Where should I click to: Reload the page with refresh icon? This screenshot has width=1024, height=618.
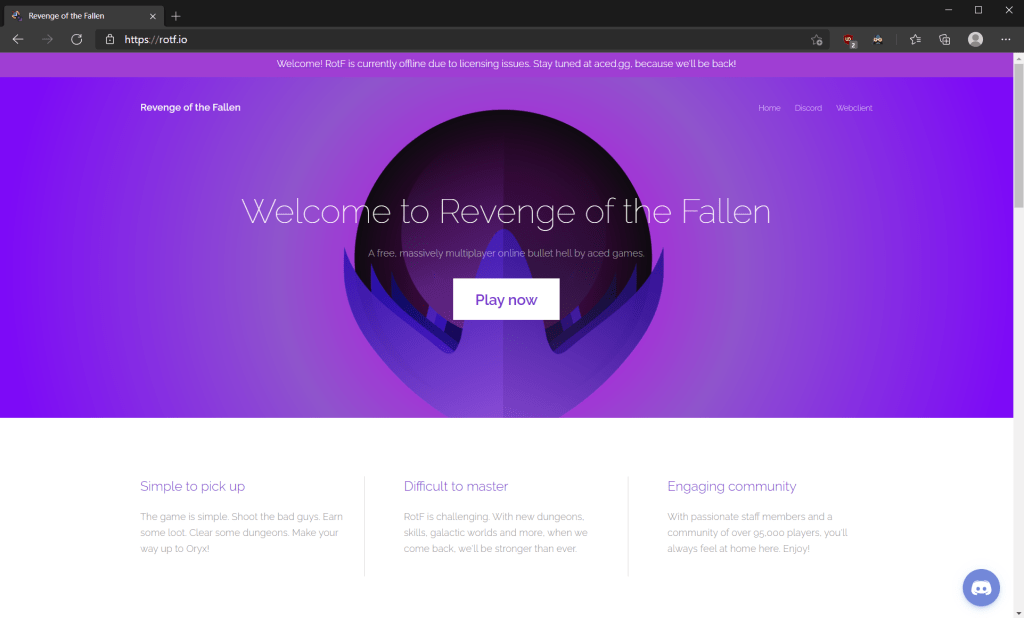76,39
